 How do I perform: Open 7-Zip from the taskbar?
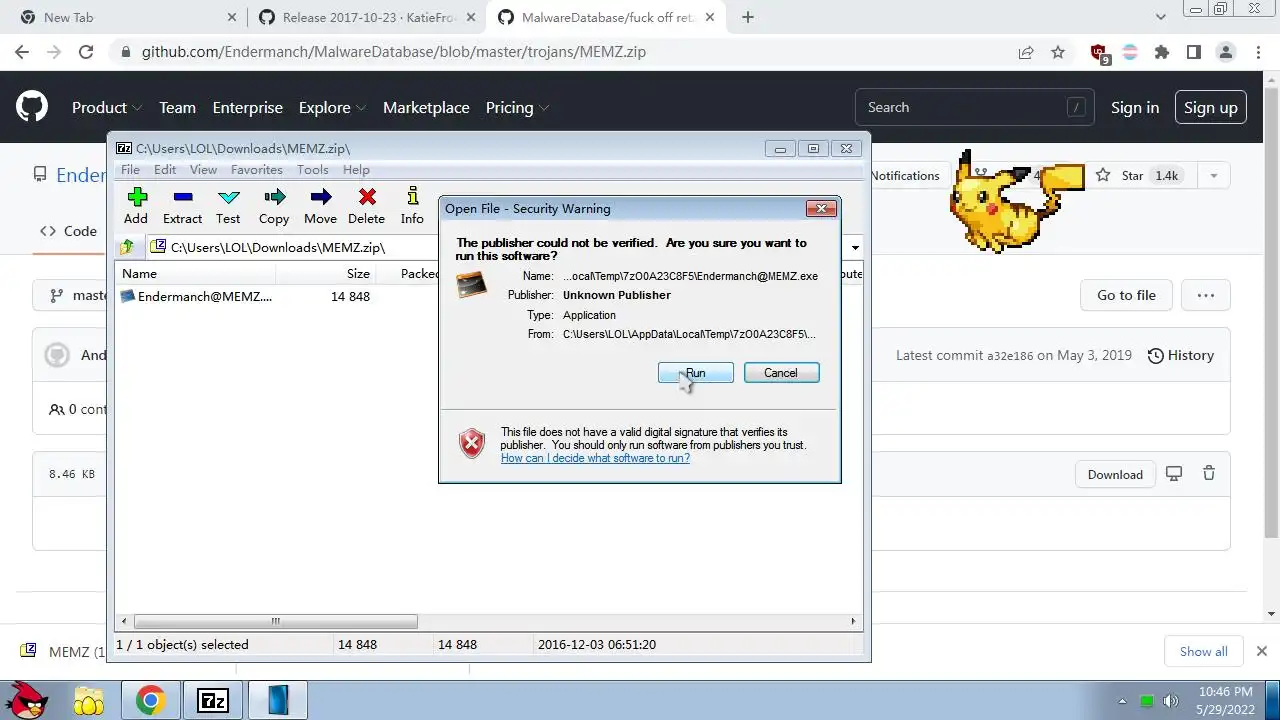(x=213, y=701)
